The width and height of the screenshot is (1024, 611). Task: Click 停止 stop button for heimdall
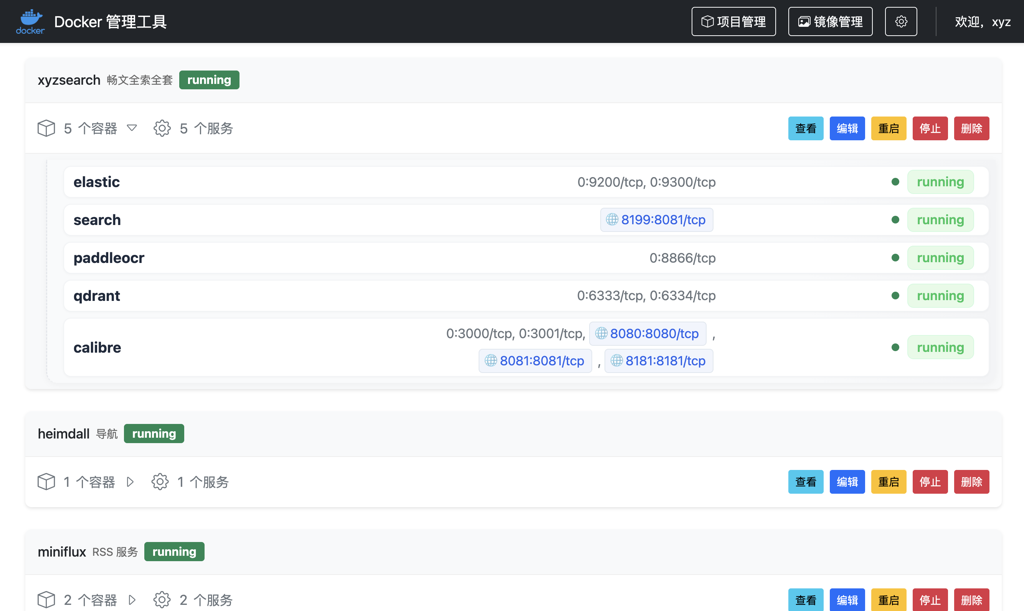(930, 482)
